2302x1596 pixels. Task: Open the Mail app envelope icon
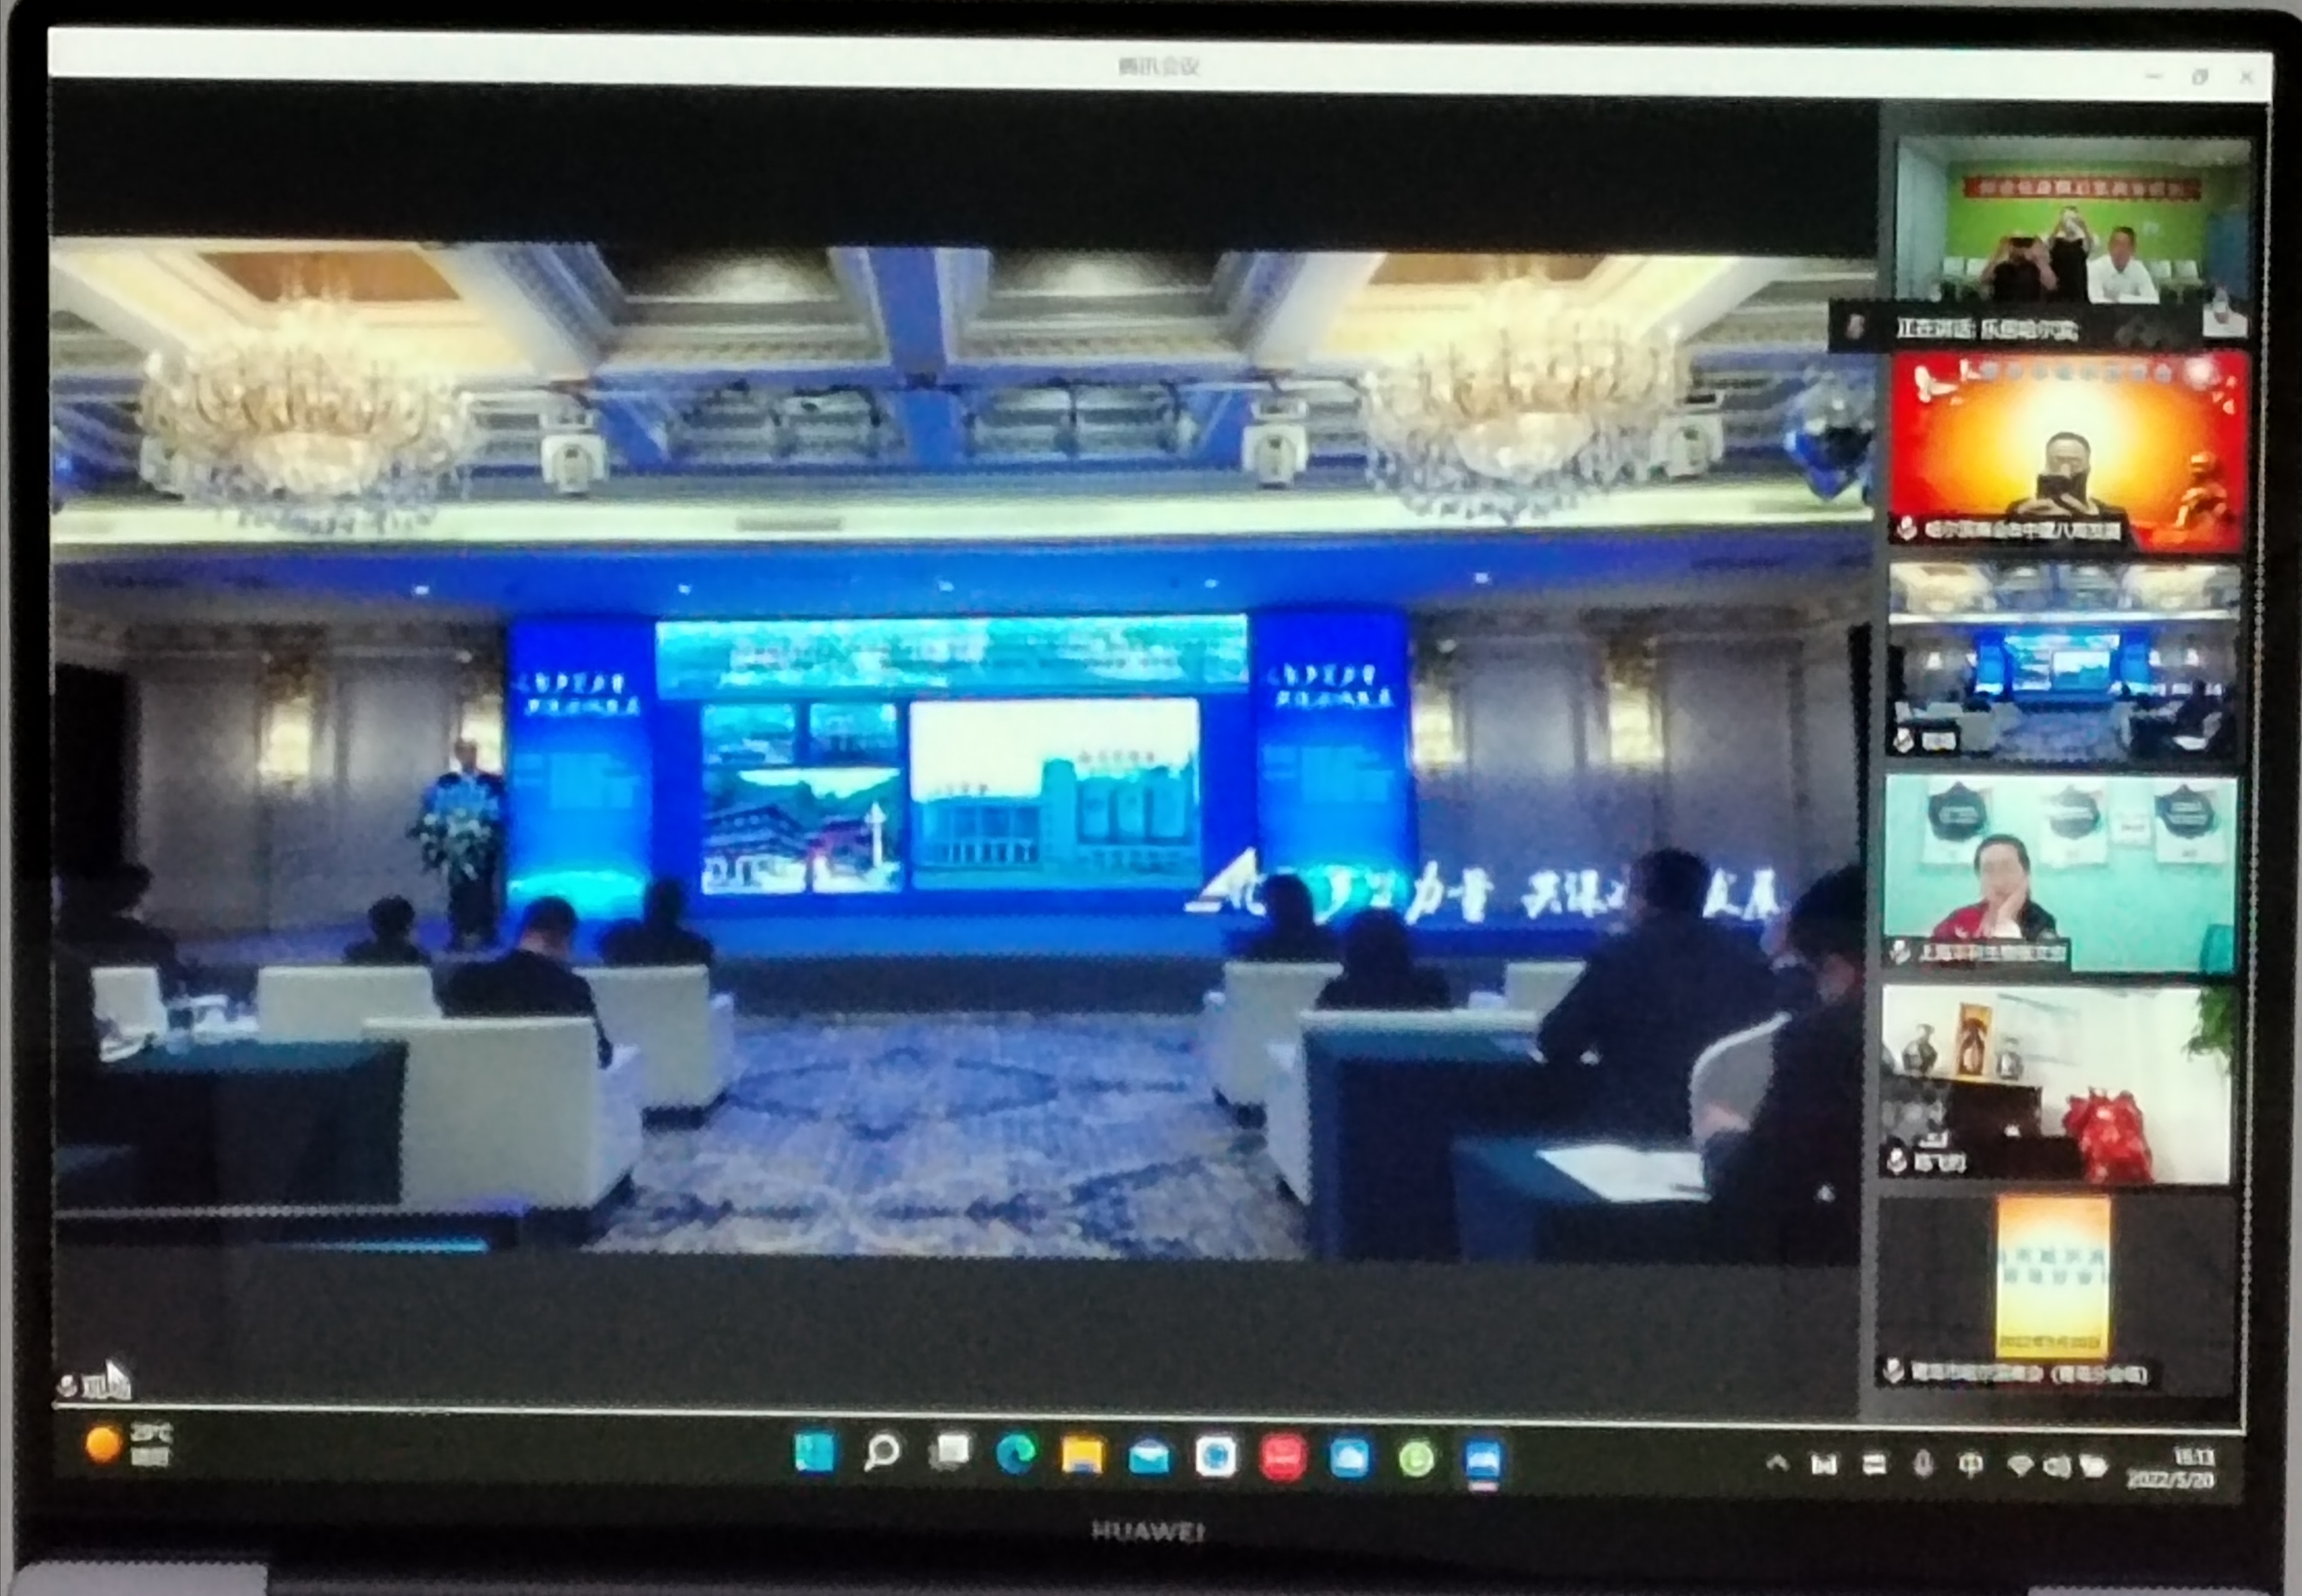[x=1149, y=1457]
